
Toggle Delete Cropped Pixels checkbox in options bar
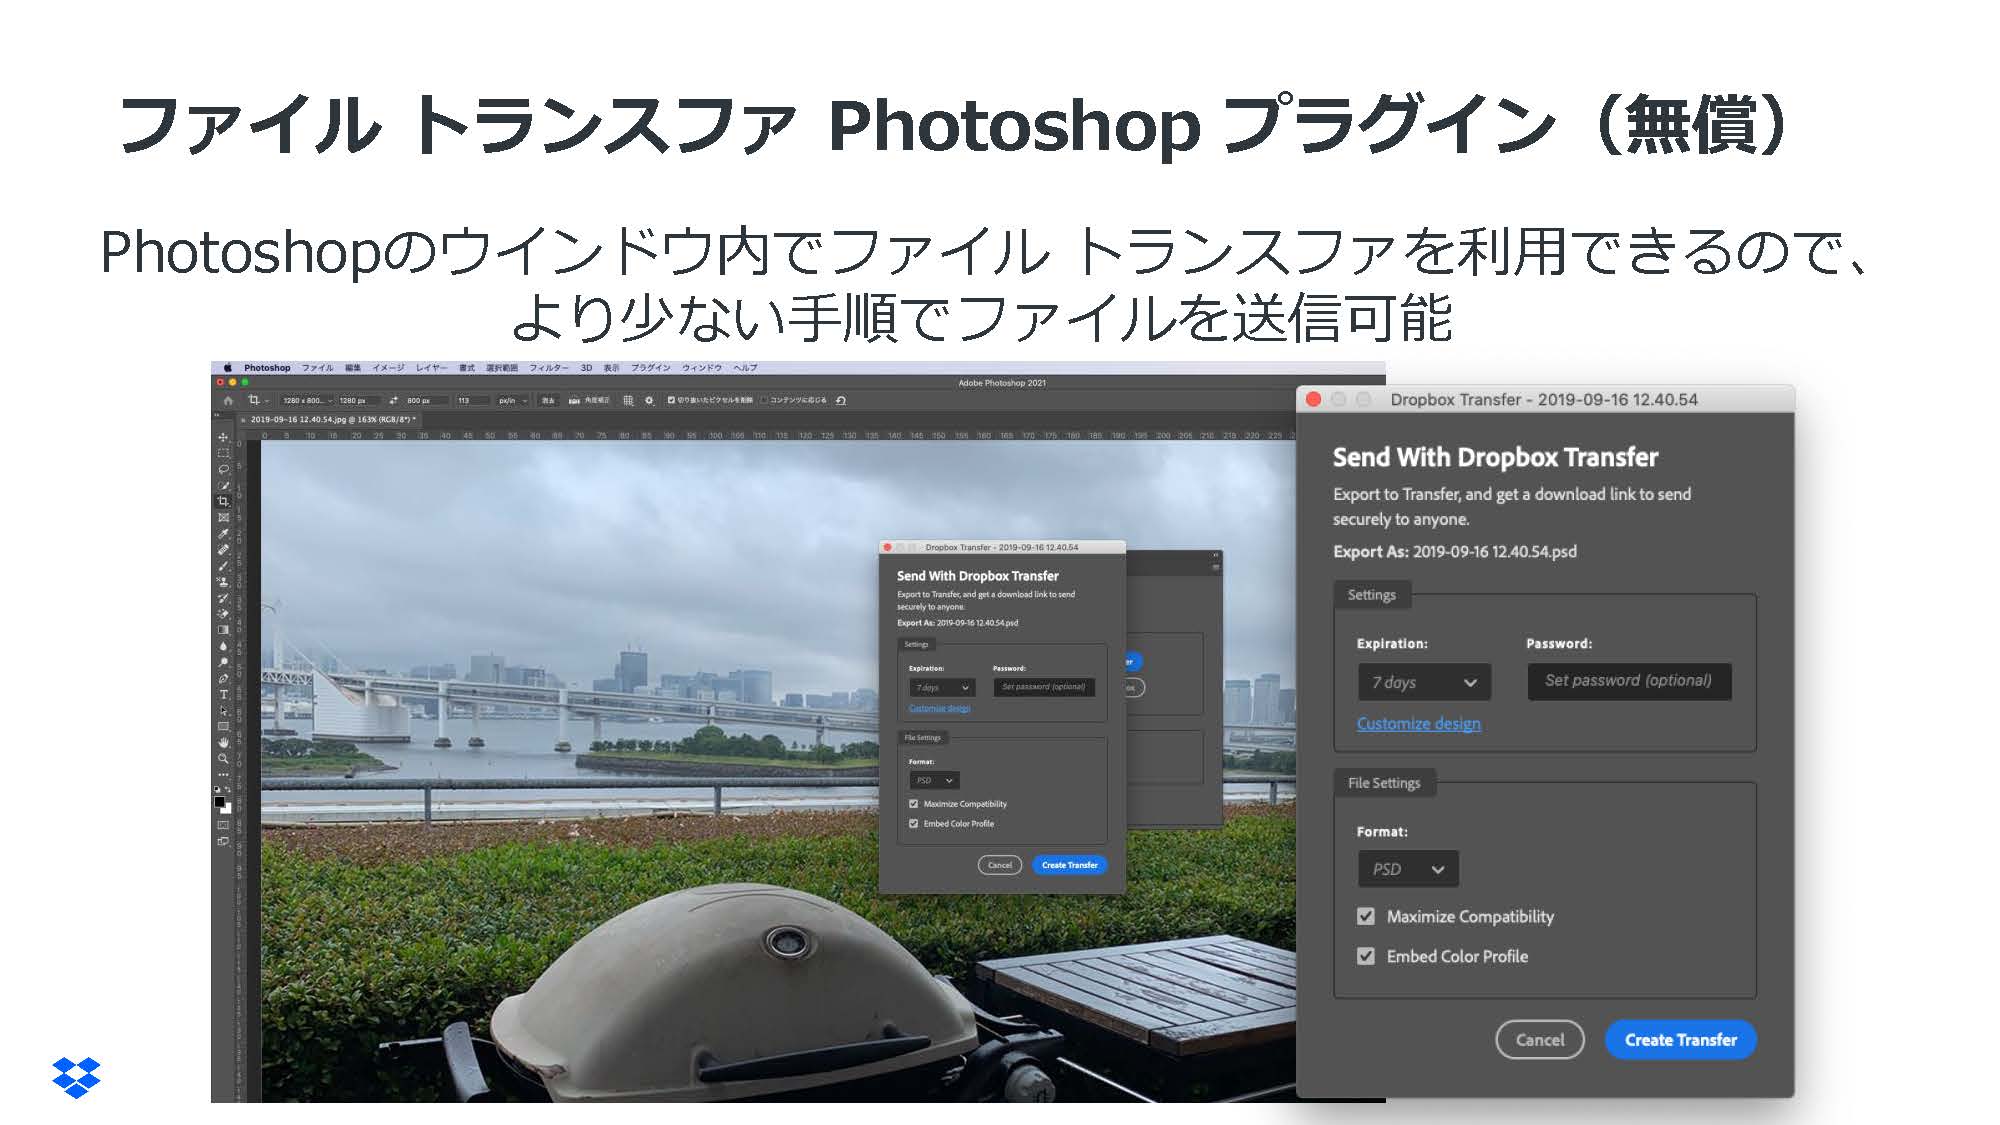(671, 400)
